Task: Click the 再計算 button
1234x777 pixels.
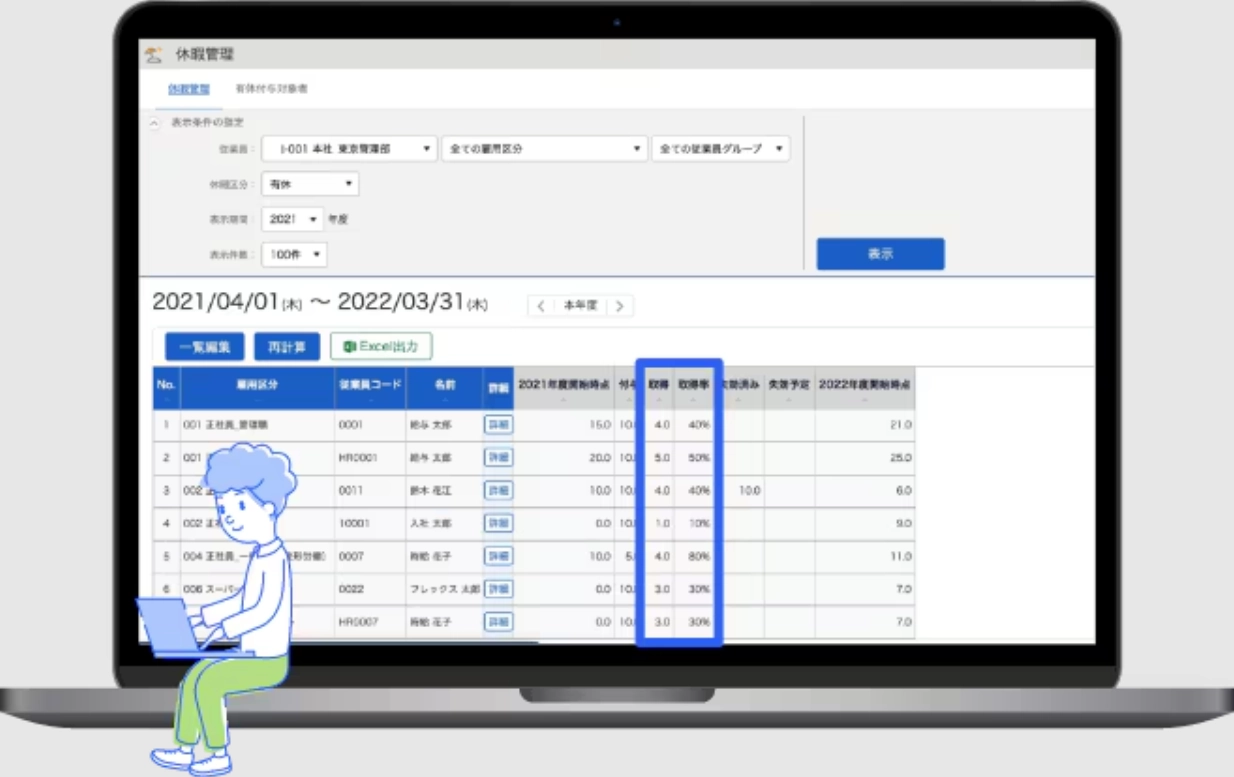Action: coord(287,347)
